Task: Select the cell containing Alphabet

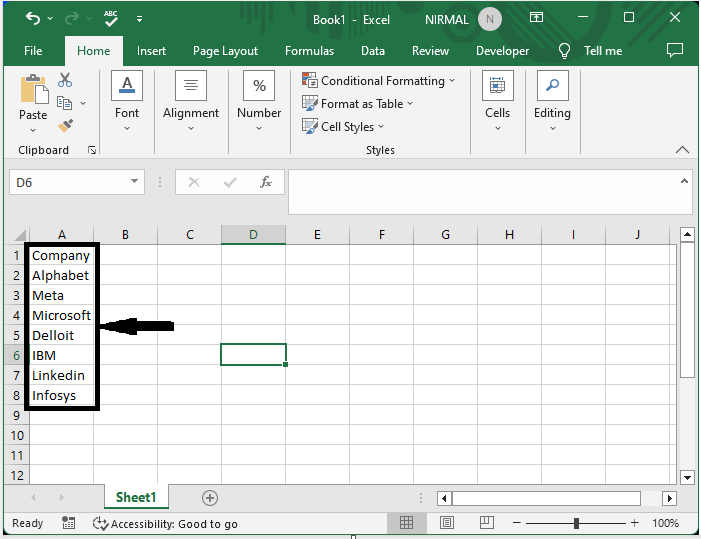Action: tap(62, 275)
